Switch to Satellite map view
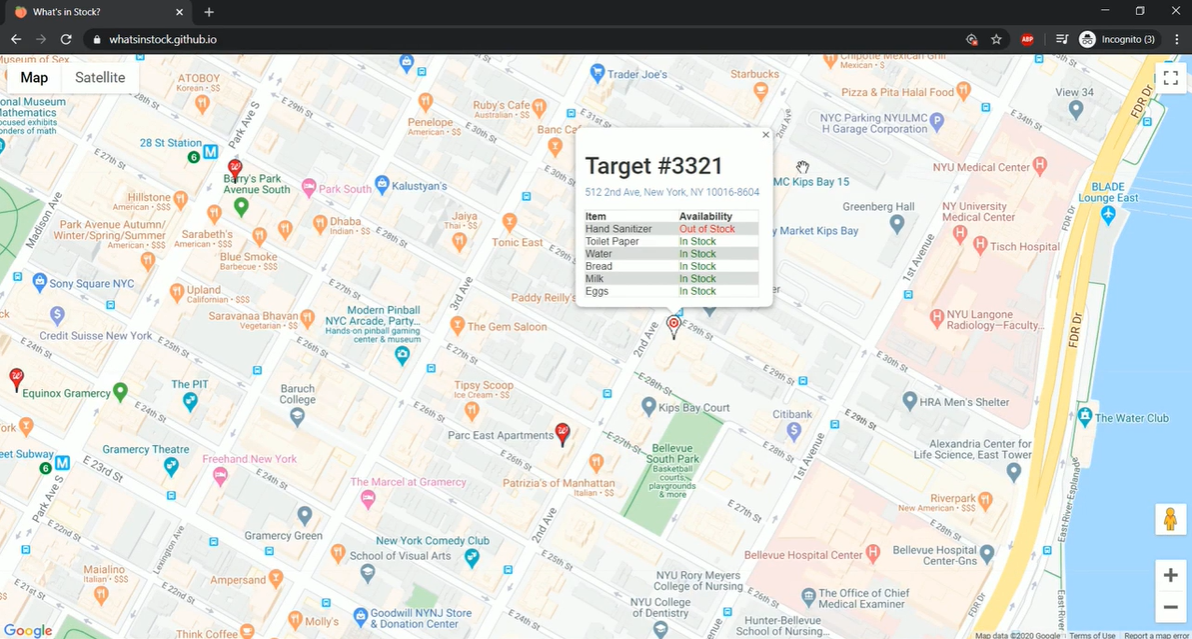 [100, 78]
